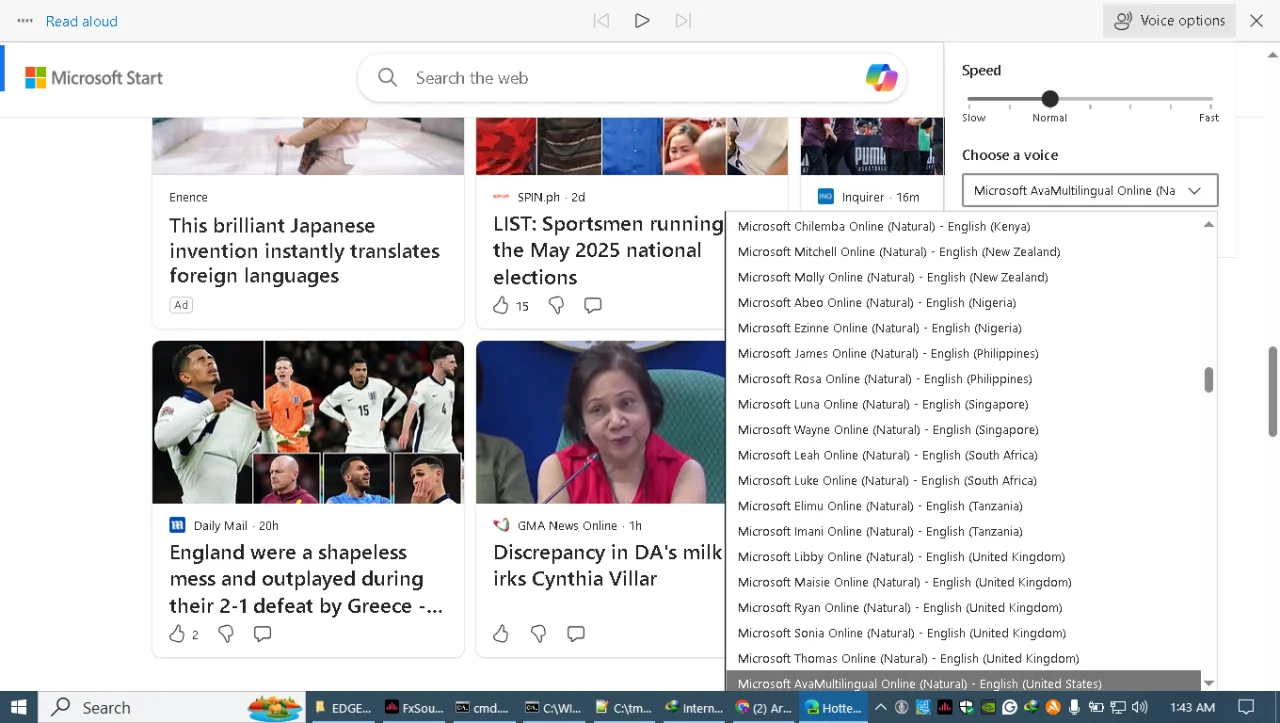The height and width of the screenshot is (723, 1280).
Task: Open the Chrome taskbar window
Action: tap(763, 707)
